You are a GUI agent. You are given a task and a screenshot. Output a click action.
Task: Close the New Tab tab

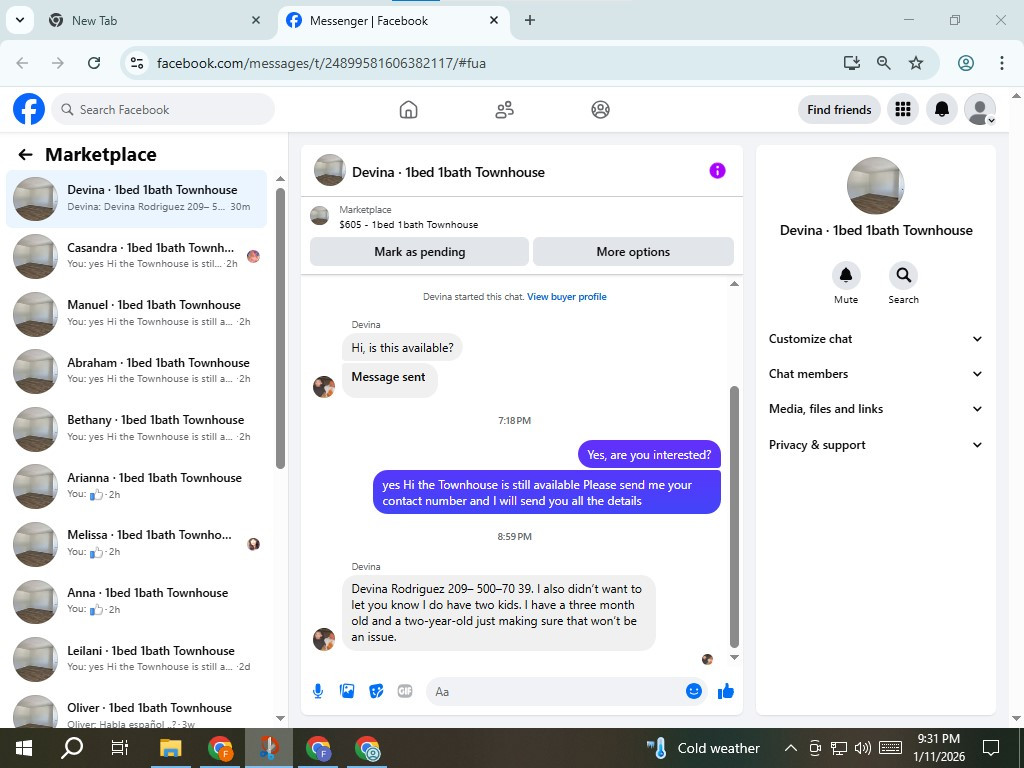pyautogui.click(x=256, y=20)
